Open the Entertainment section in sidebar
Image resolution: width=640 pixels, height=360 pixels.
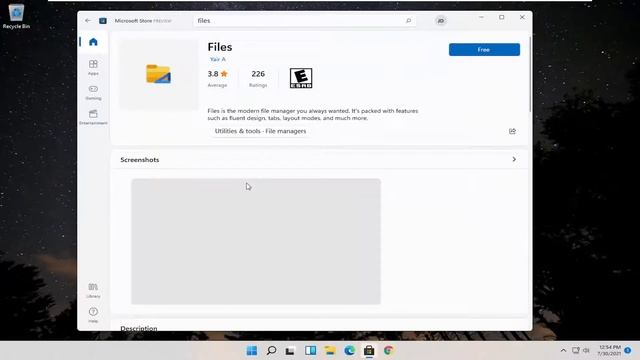click(x=93, y=117)
